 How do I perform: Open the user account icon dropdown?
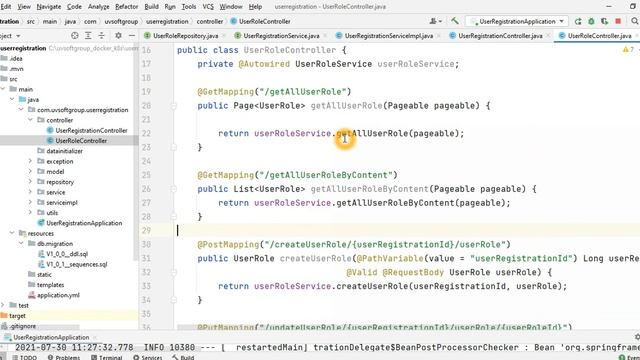click(x=436, y=21)
